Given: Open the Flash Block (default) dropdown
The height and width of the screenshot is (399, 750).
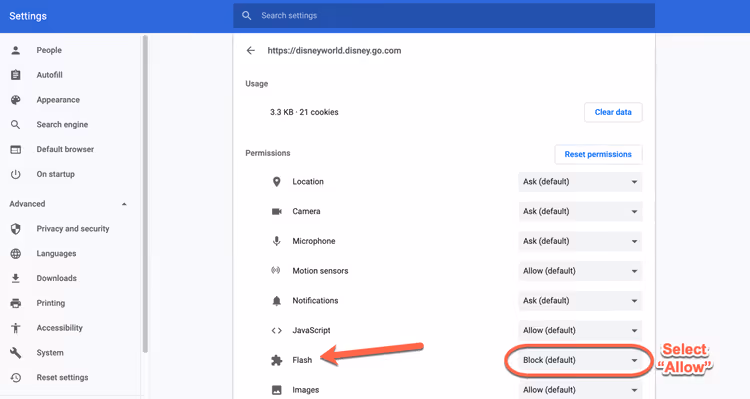Looking at the screenshot, I should [x=580, y=360].
